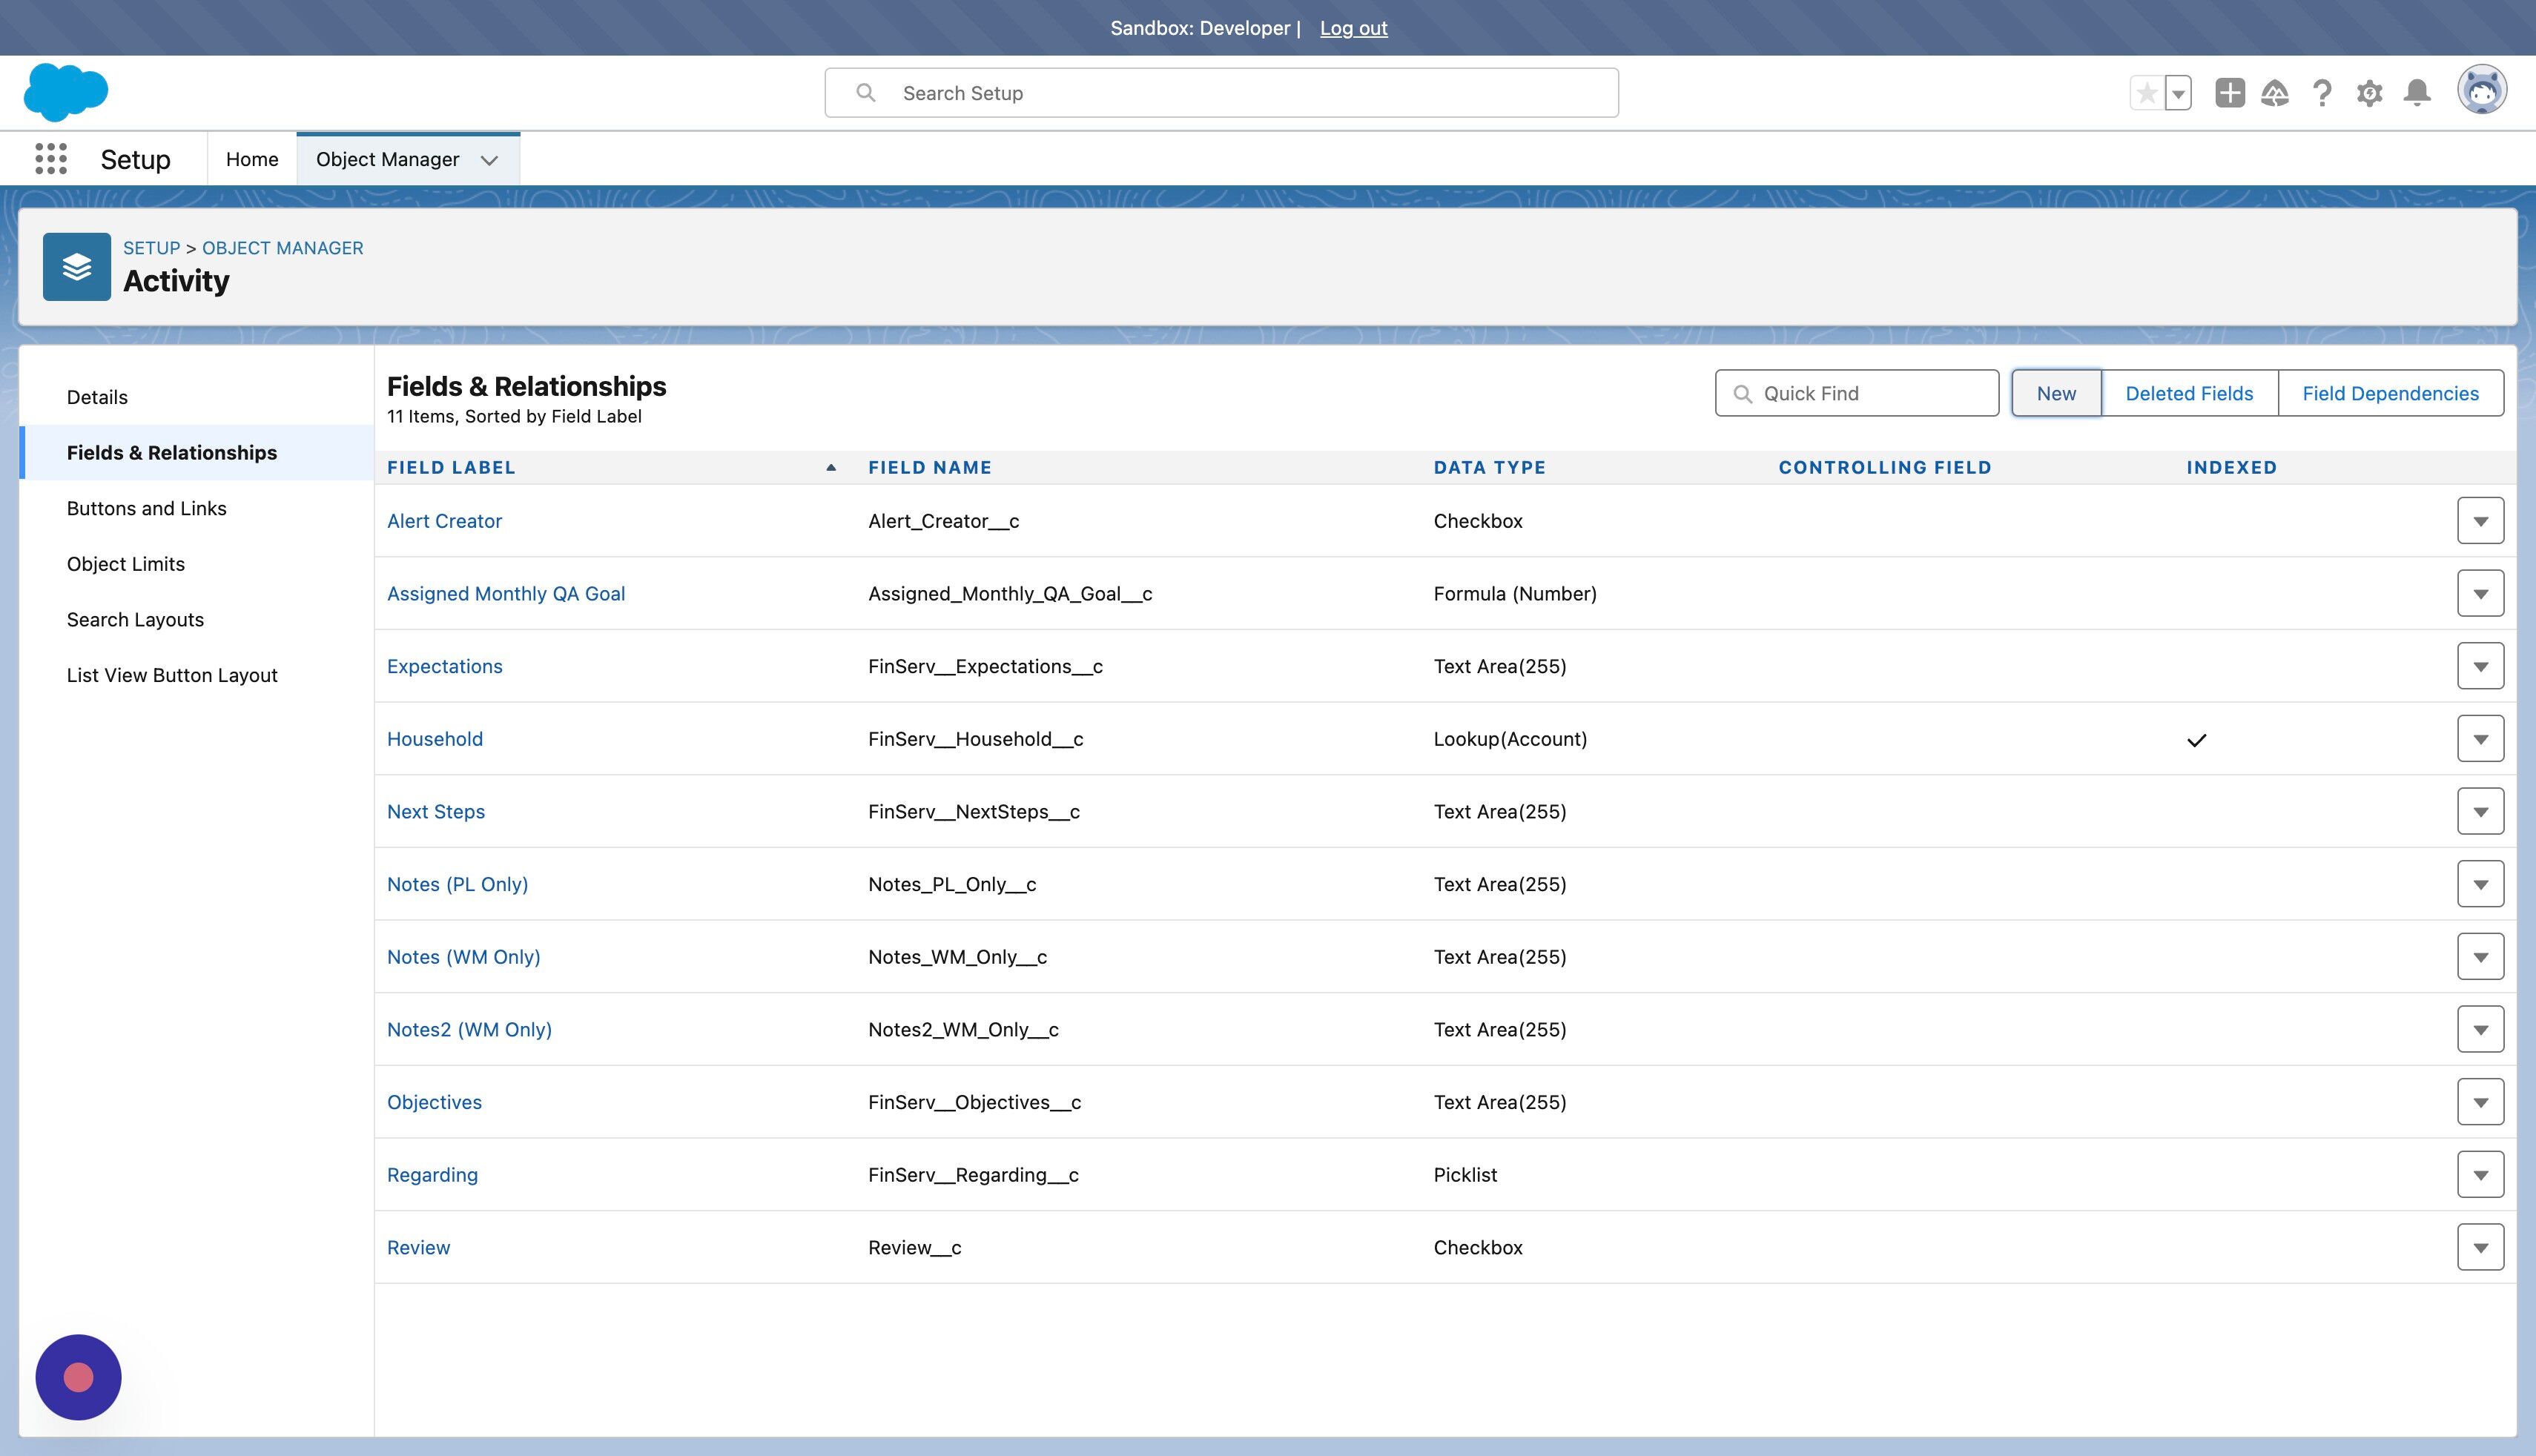Open the user profile avatar
This screenshot has height=1456, width=2536.
pyautogui.click(x=2482, y=91)
